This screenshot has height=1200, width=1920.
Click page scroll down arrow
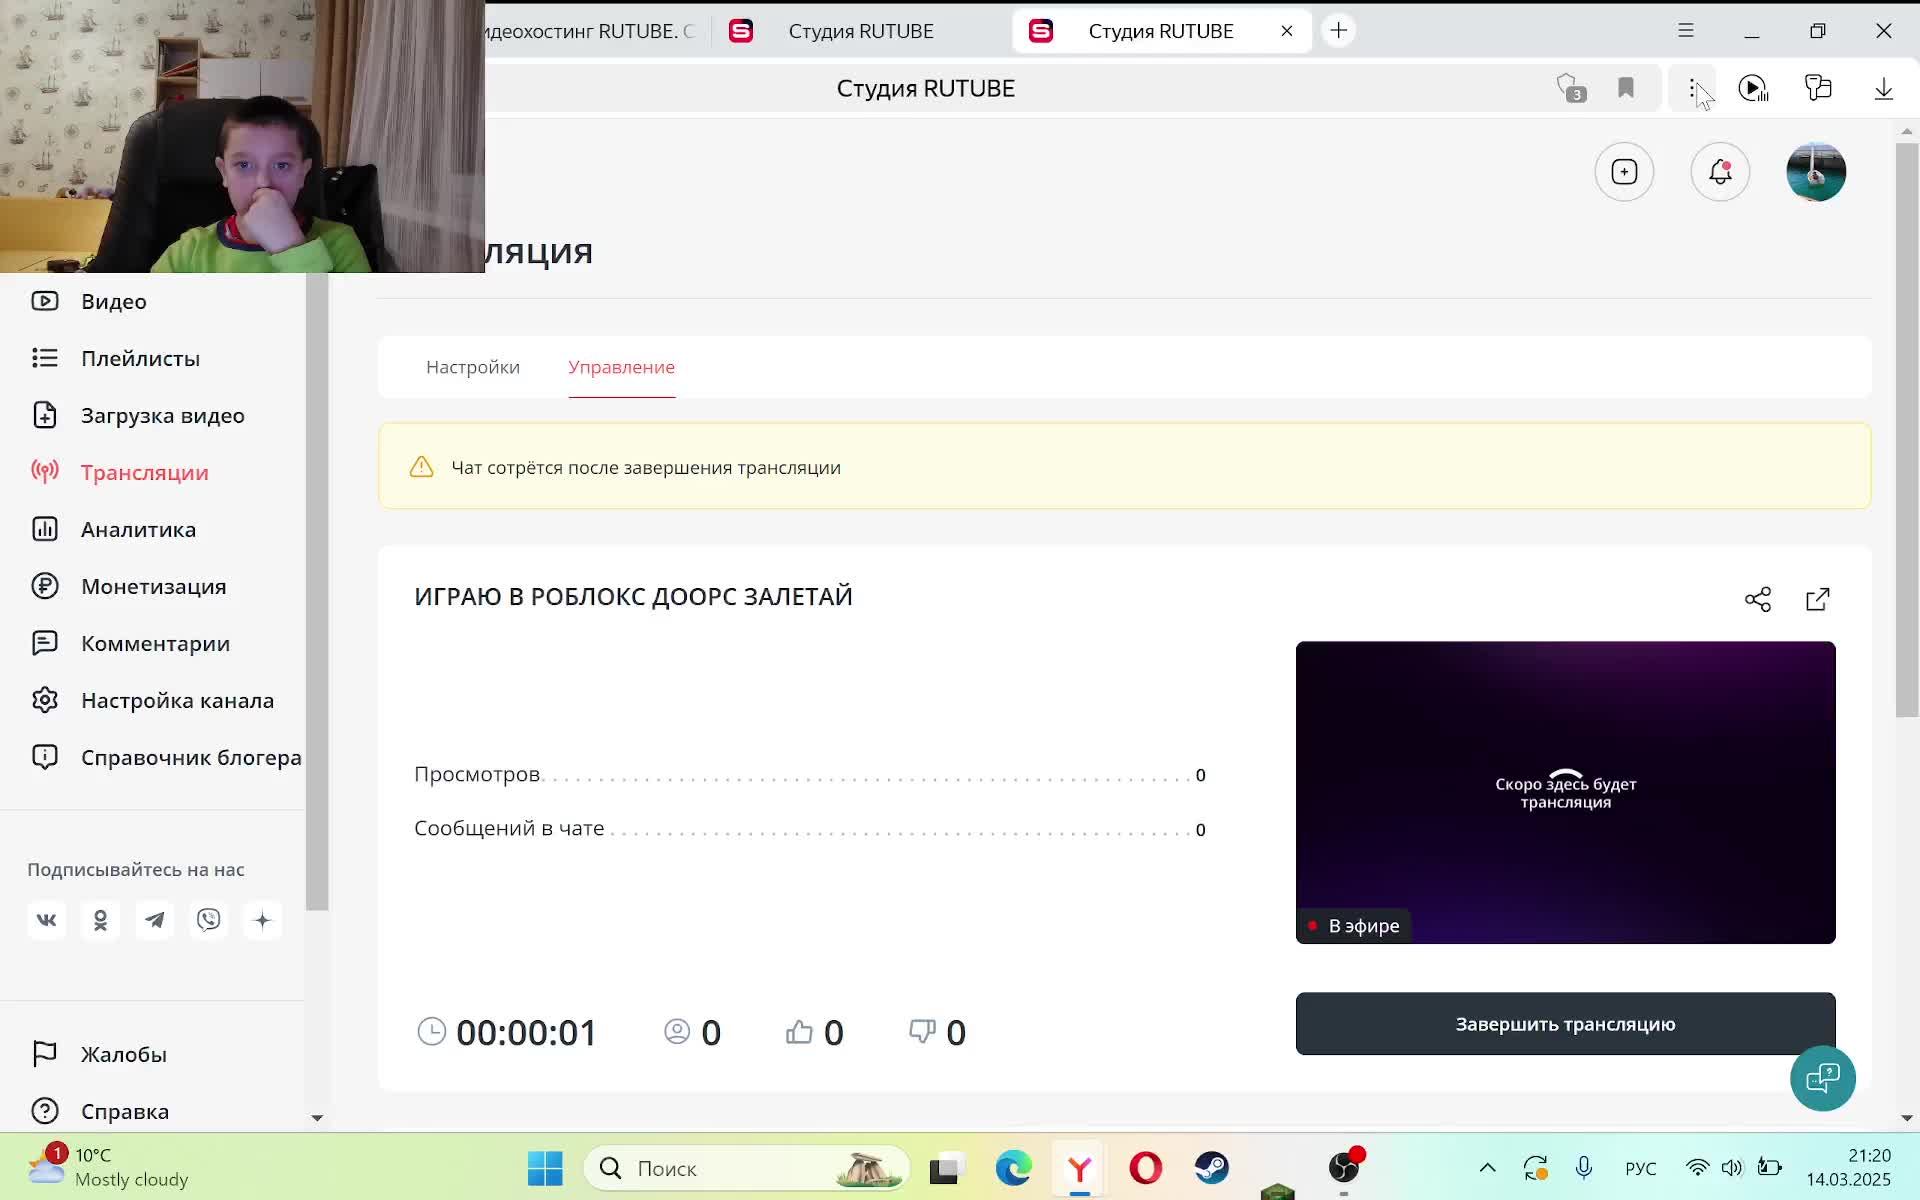pos(1907,1118)
